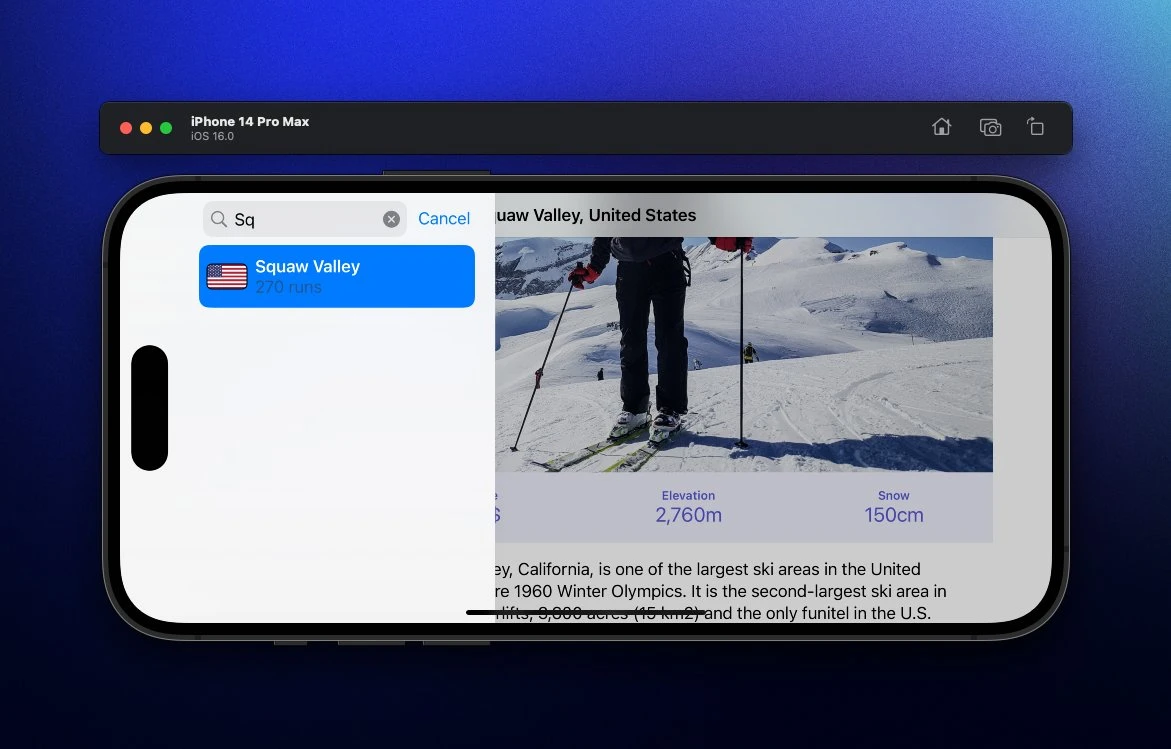
Task: Tap the Snow 150cm depth value
Action: [894, 515]
